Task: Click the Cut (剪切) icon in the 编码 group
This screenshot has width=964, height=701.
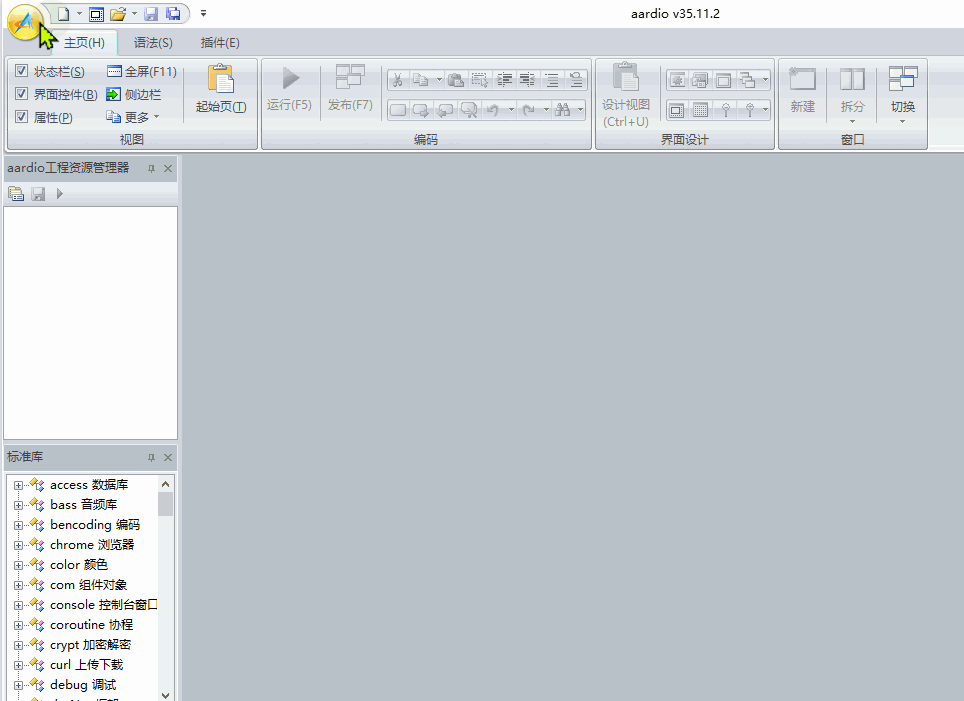Action: coord(397,80)
